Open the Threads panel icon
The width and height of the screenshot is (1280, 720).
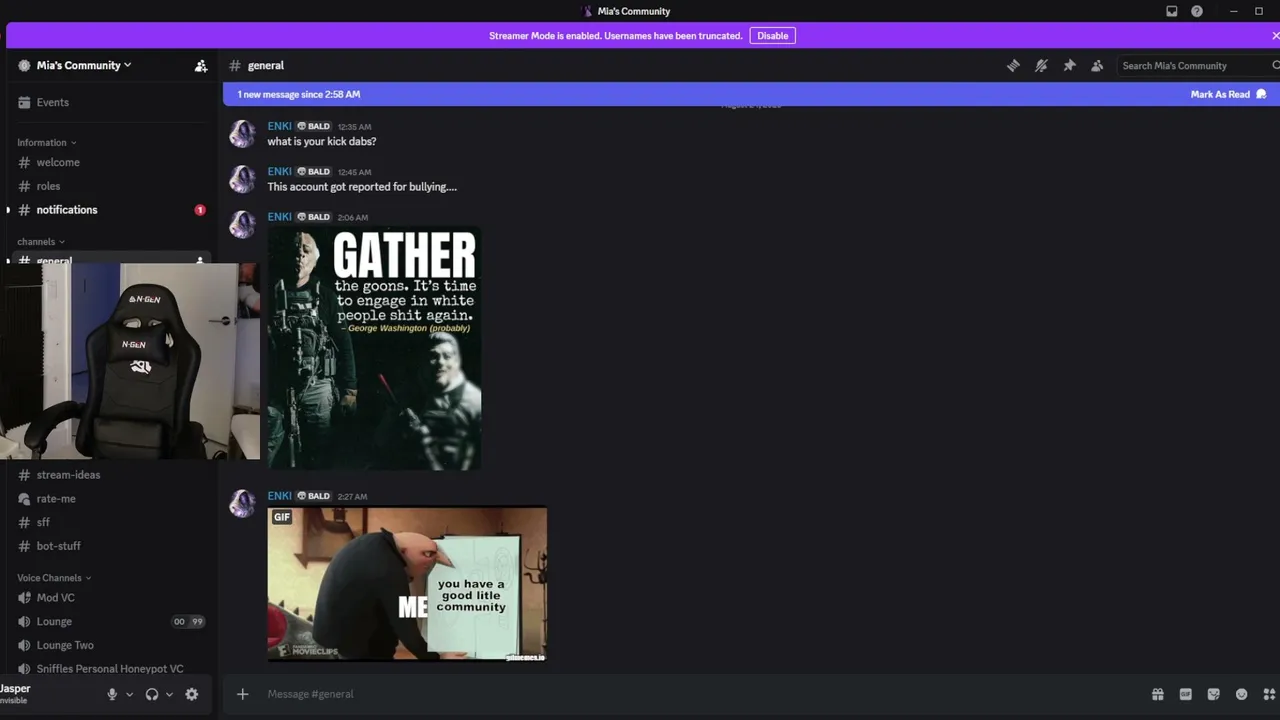pyautogui.click(x=1013, y=66)
